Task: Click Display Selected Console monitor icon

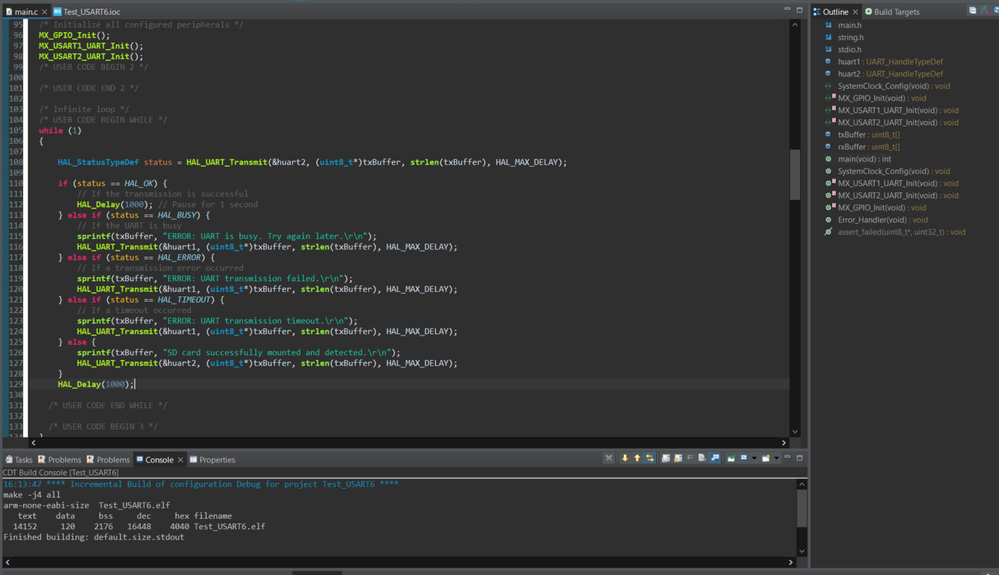Action: 744,457
